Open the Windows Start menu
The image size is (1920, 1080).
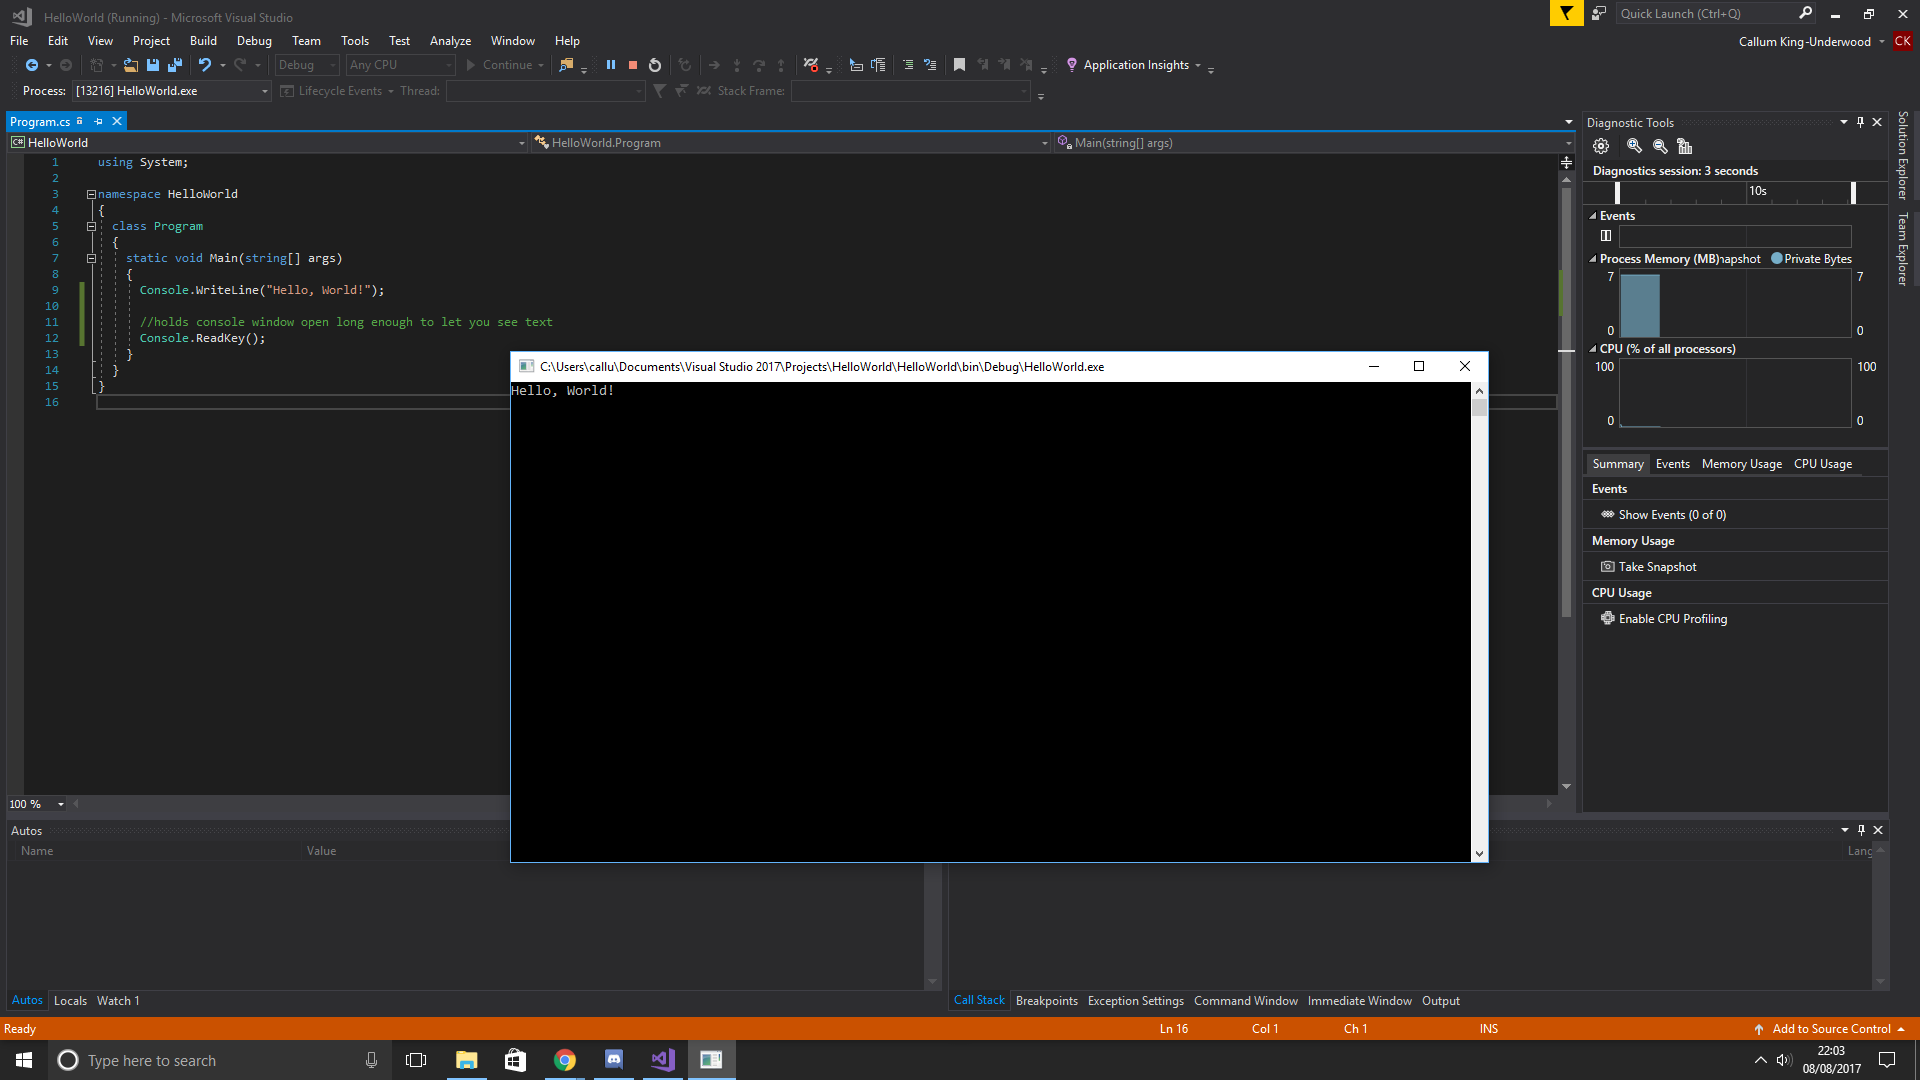coord(24,1060)
